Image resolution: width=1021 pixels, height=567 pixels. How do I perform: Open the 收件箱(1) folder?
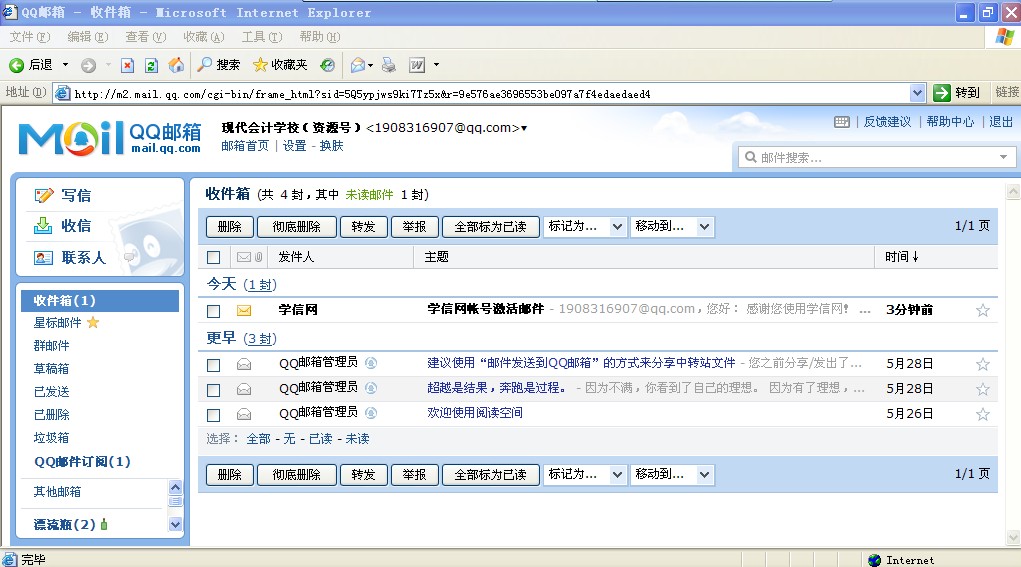pos(100,301)
